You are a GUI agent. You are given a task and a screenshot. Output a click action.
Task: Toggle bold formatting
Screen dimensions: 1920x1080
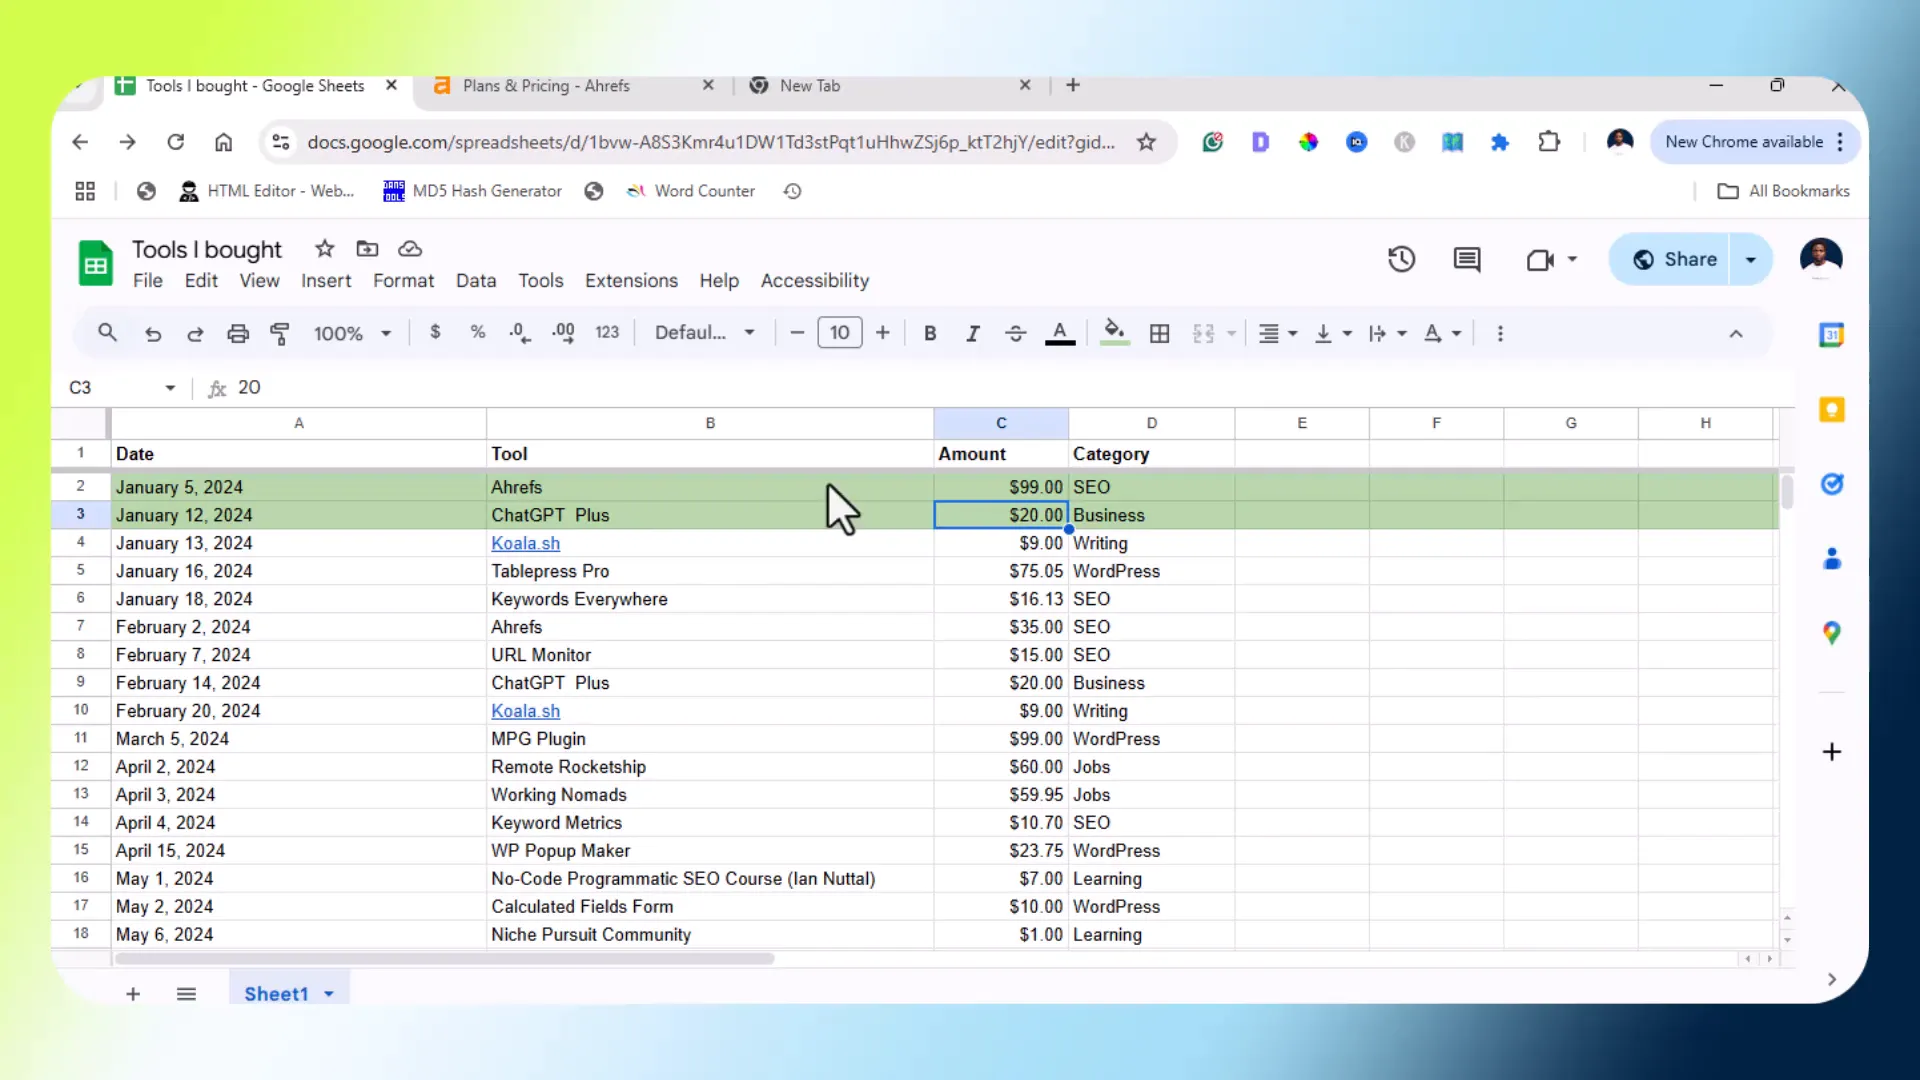930,334
